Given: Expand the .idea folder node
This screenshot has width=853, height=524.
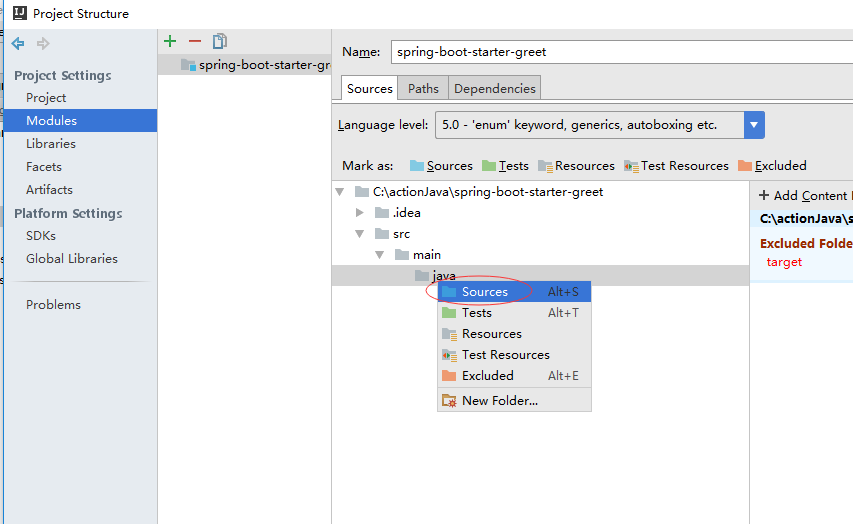Looking at the screenshot, I should tap(360, 212).
